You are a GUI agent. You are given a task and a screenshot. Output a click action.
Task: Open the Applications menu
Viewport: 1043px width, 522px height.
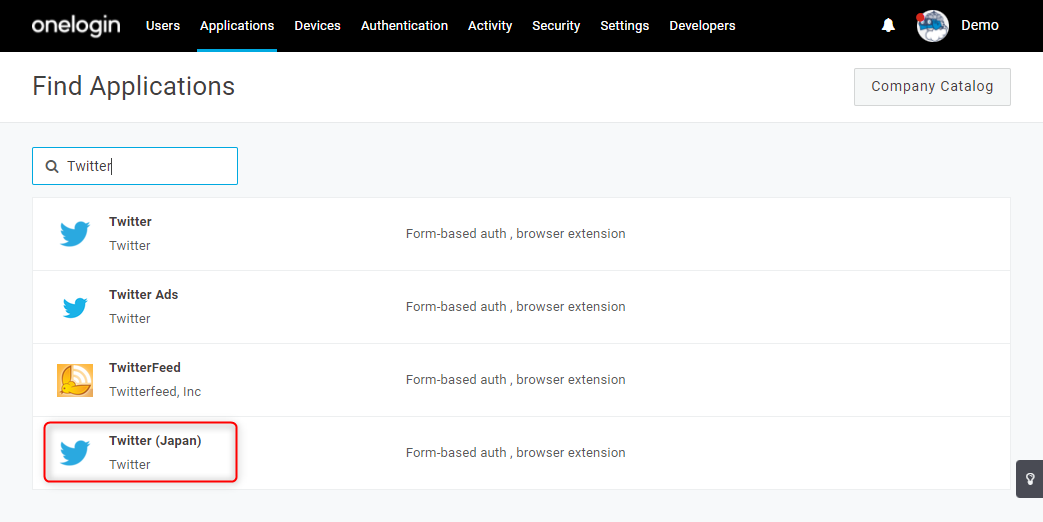[237, 25]
